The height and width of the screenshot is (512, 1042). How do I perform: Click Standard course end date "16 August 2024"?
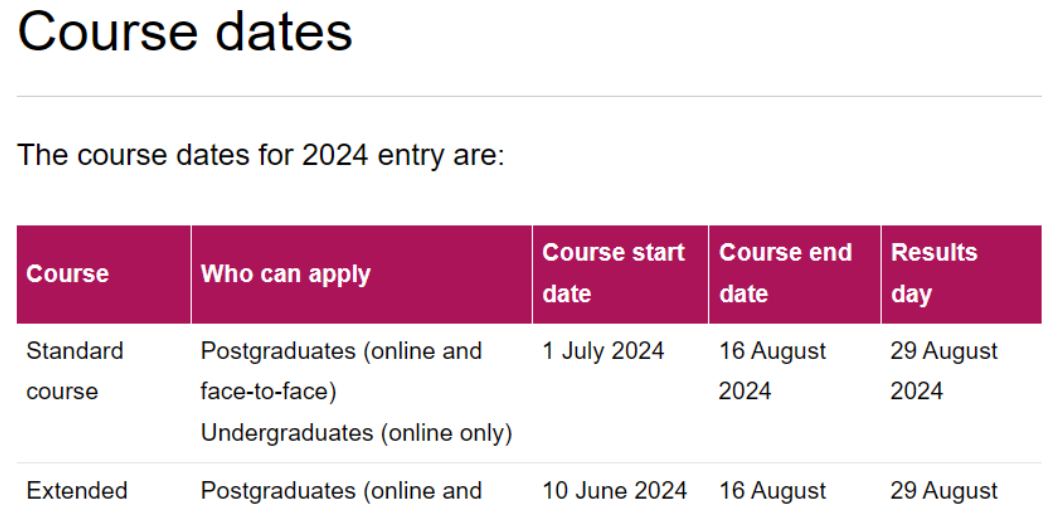[x=772, y=371]
